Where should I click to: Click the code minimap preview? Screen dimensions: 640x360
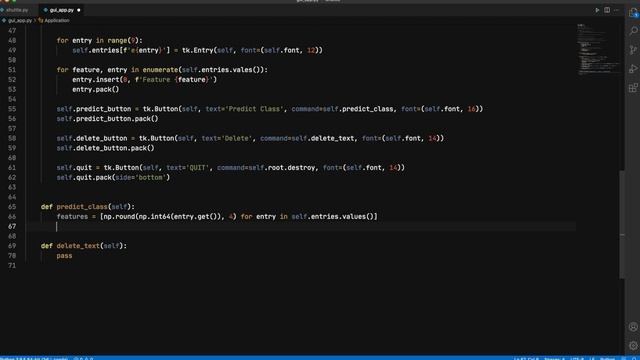point(598,49)
